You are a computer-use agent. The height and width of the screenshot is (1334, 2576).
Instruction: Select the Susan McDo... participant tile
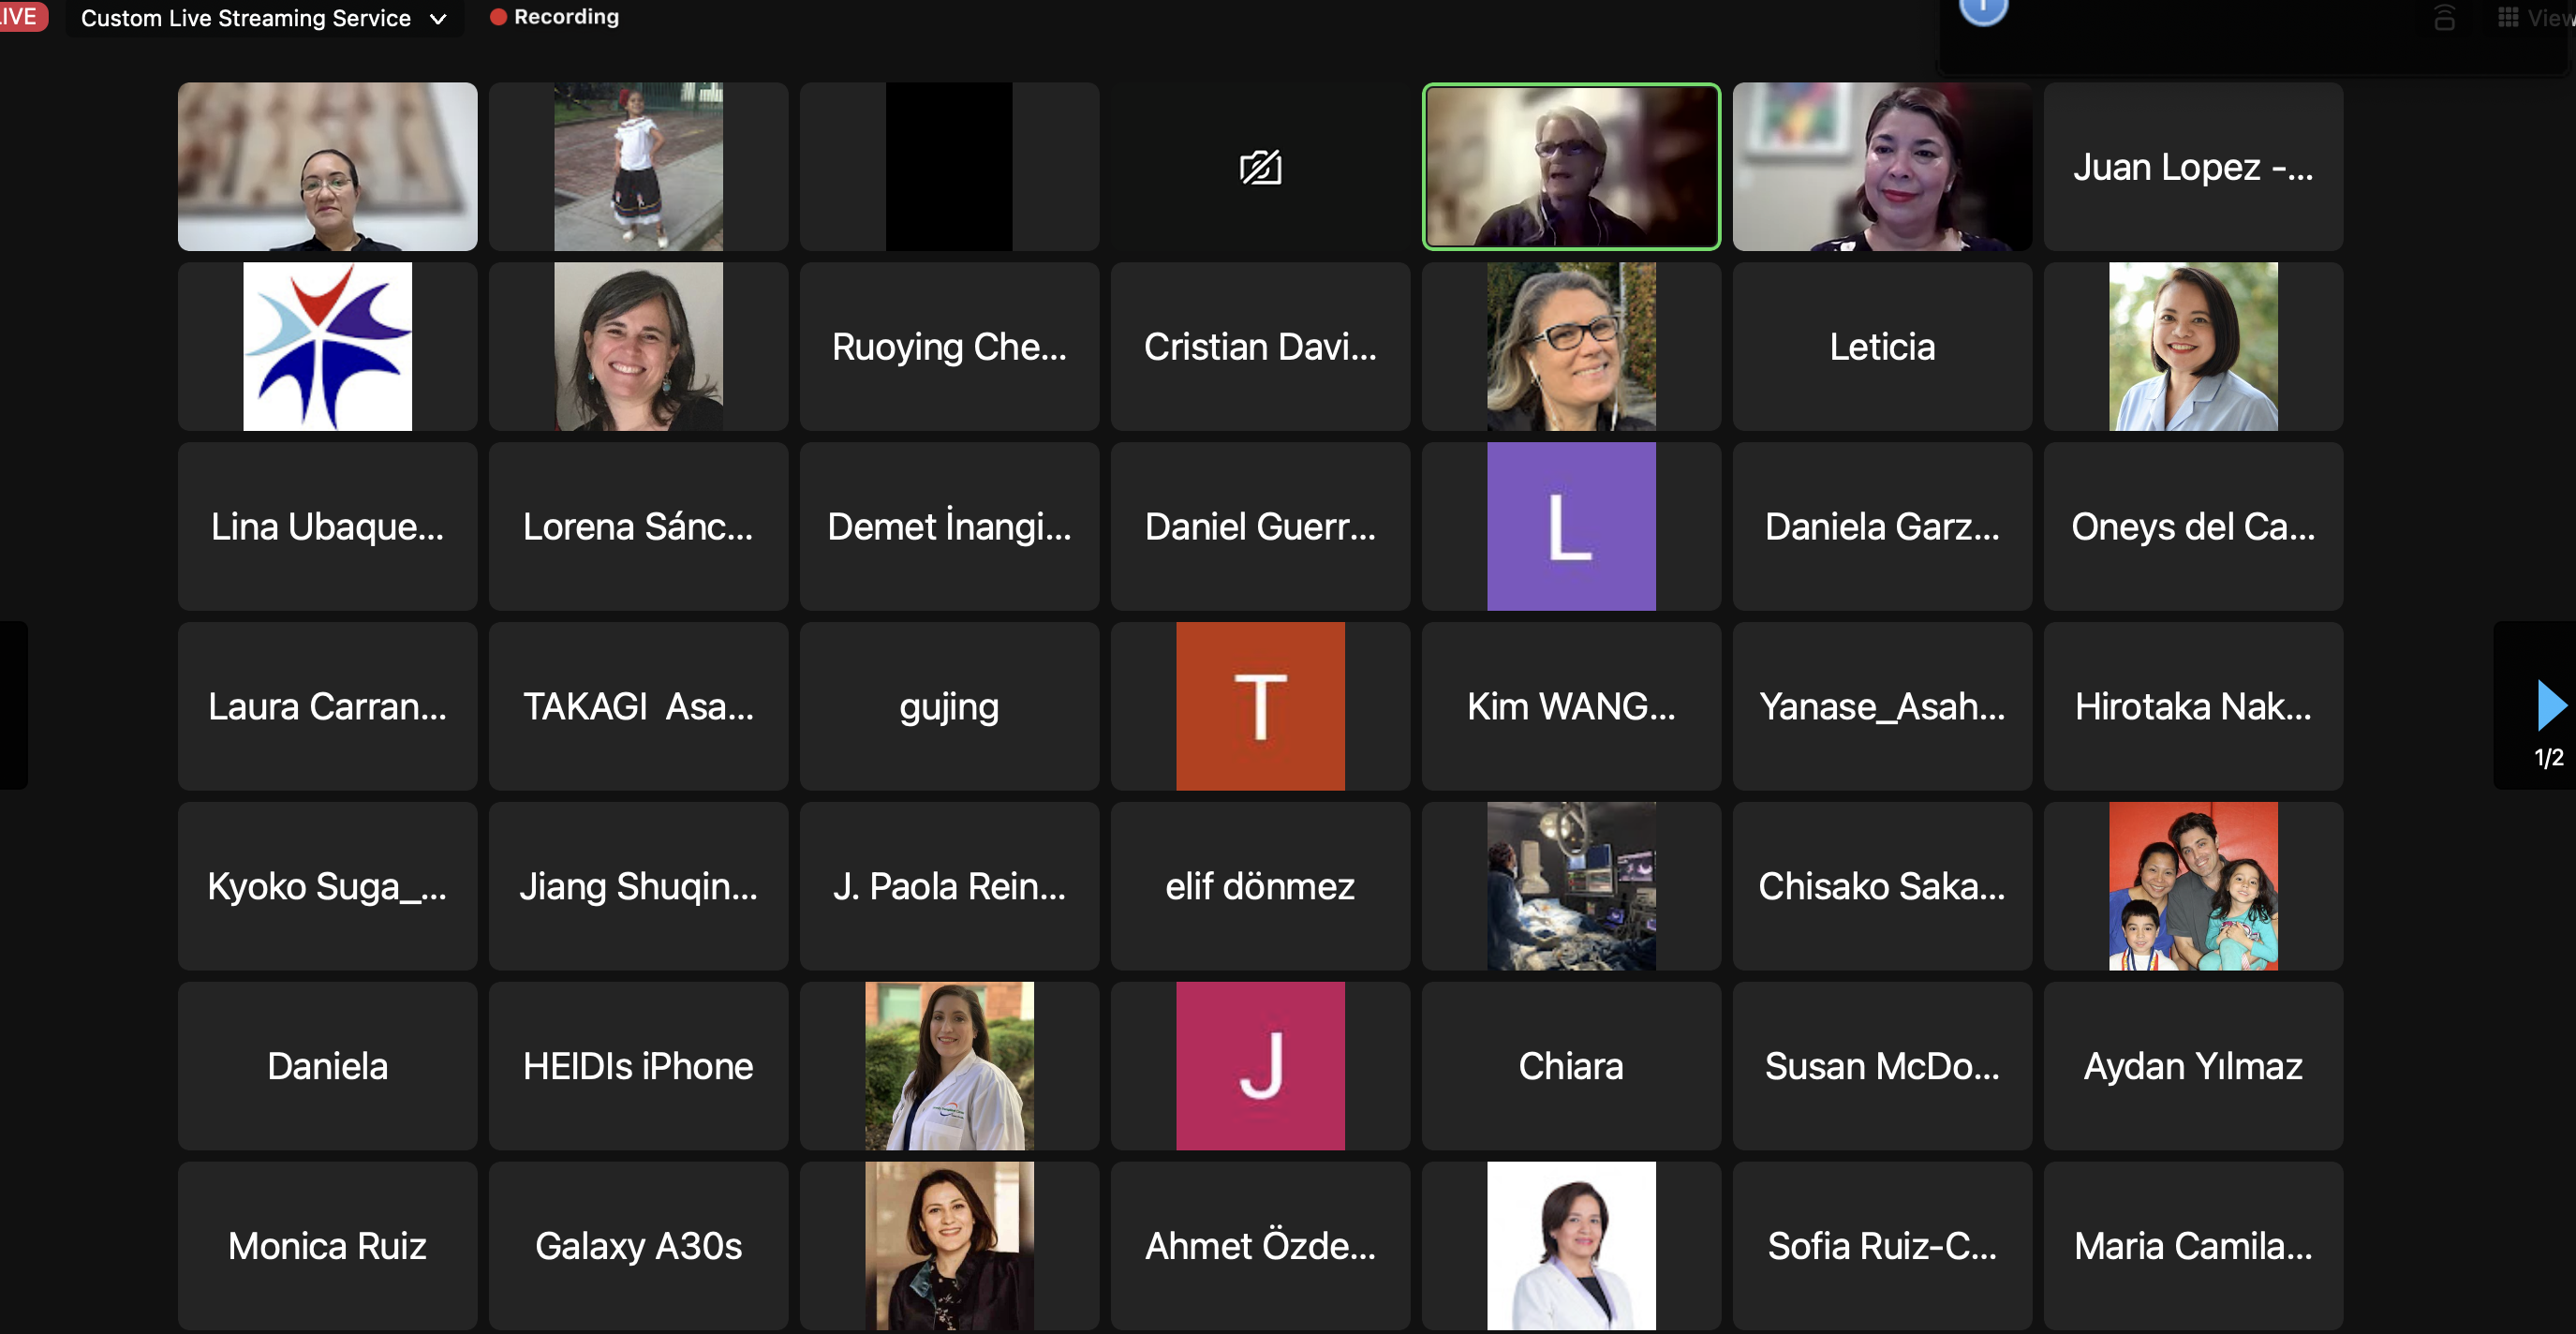click(x=1882, y=1066)
